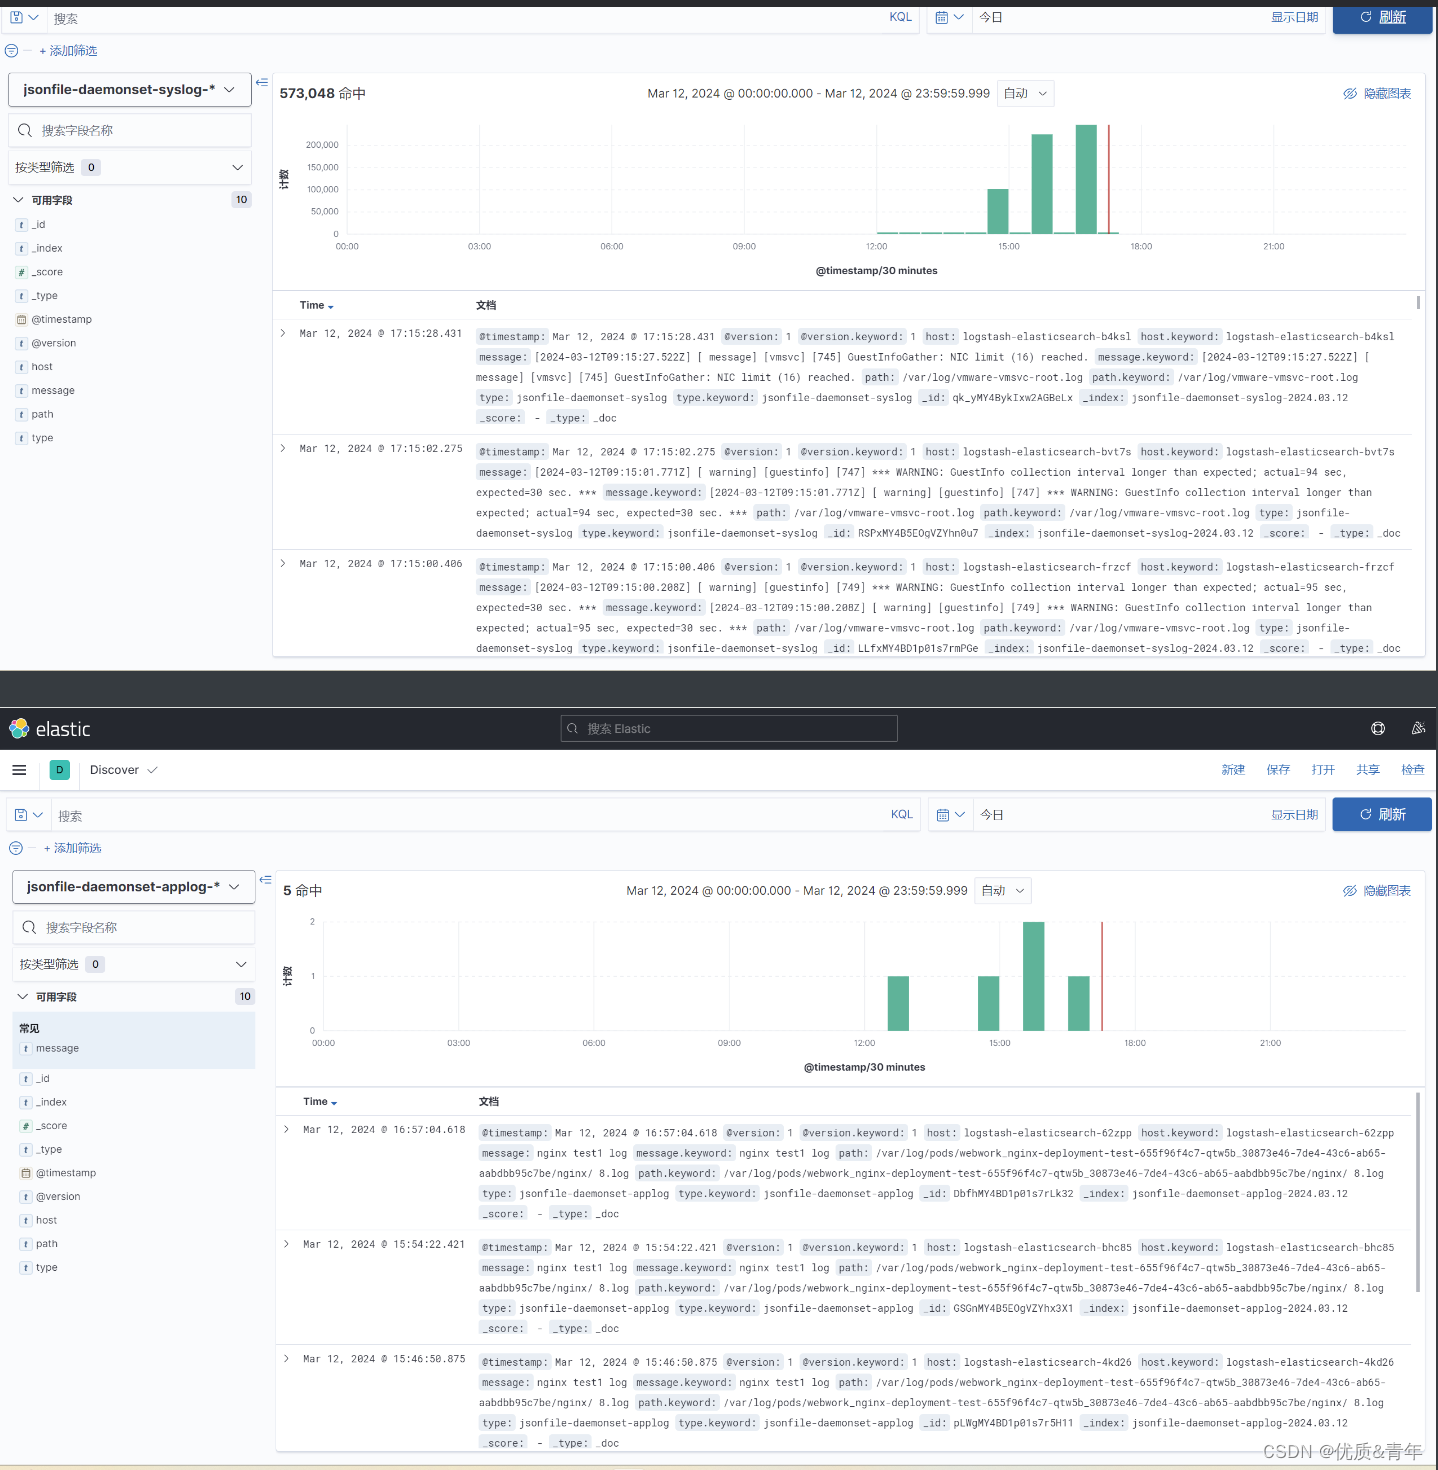Expand applog document at 15:54:22.421

(x=286, y=1245)
